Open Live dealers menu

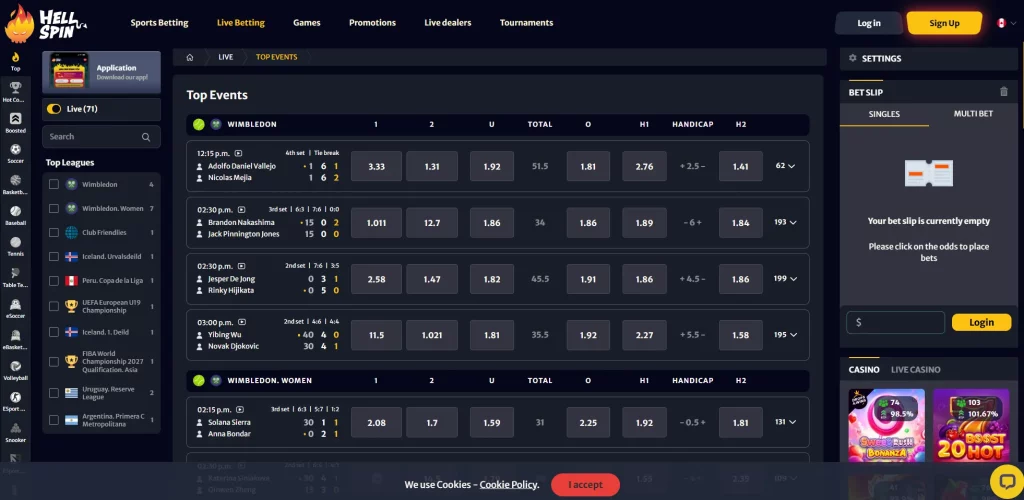pyautogui.click(x=447, y=23)
